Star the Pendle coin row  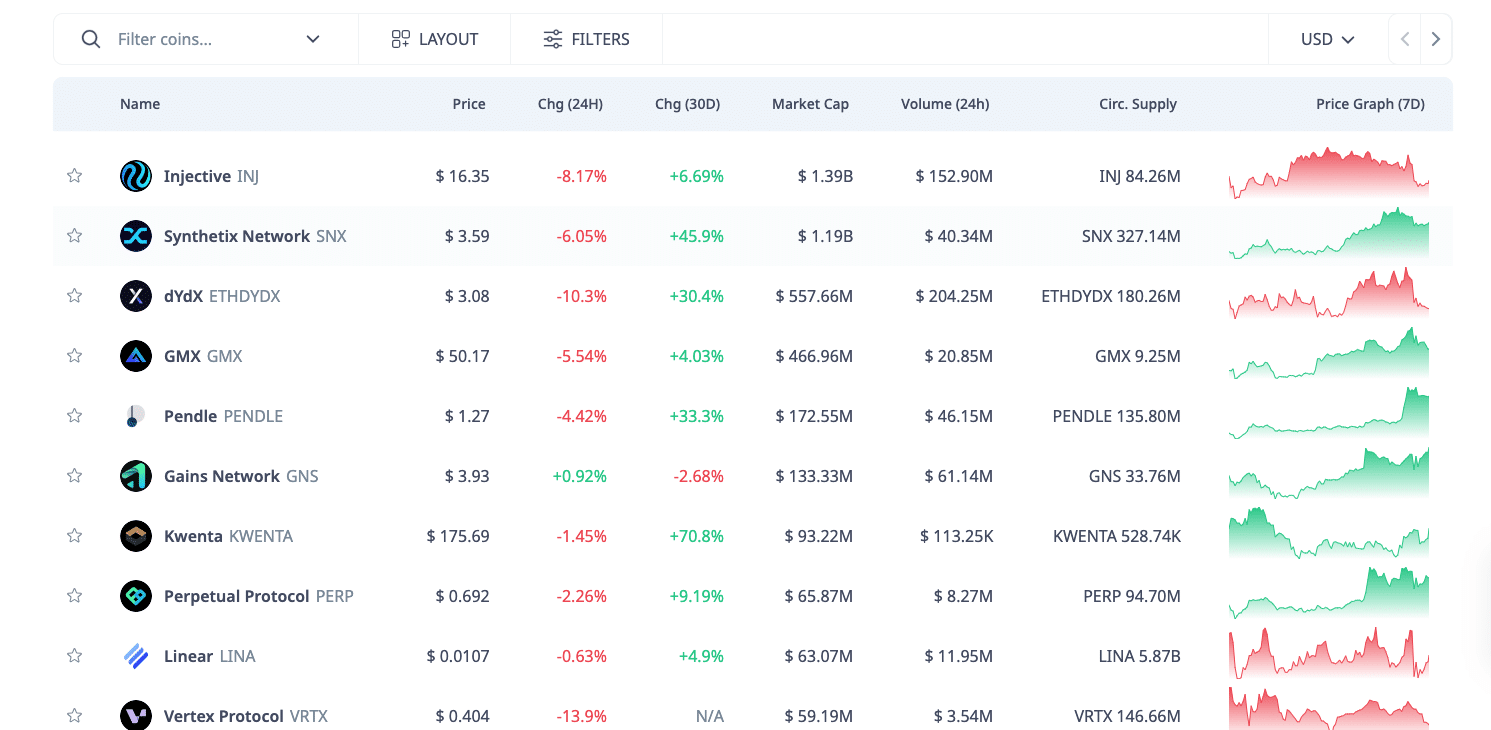(74, 416)
